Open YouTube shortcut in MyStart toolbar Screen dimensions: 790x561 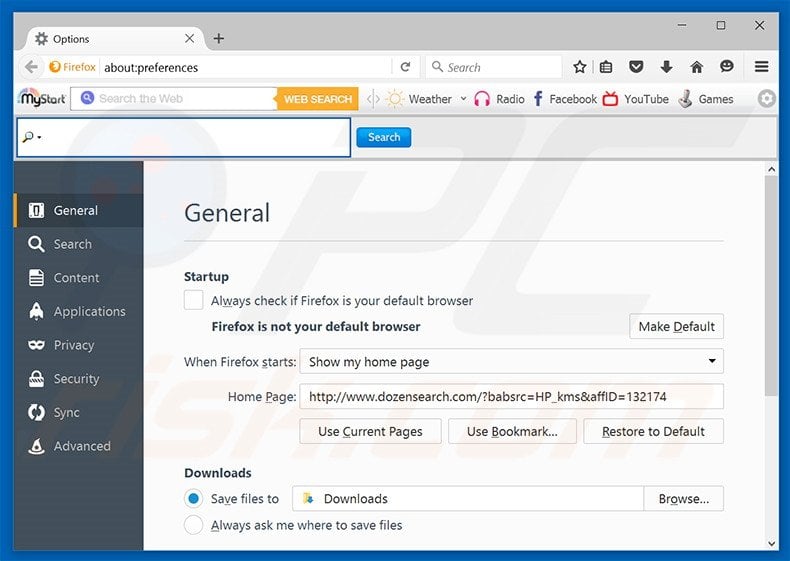click(x=636, y=99)
